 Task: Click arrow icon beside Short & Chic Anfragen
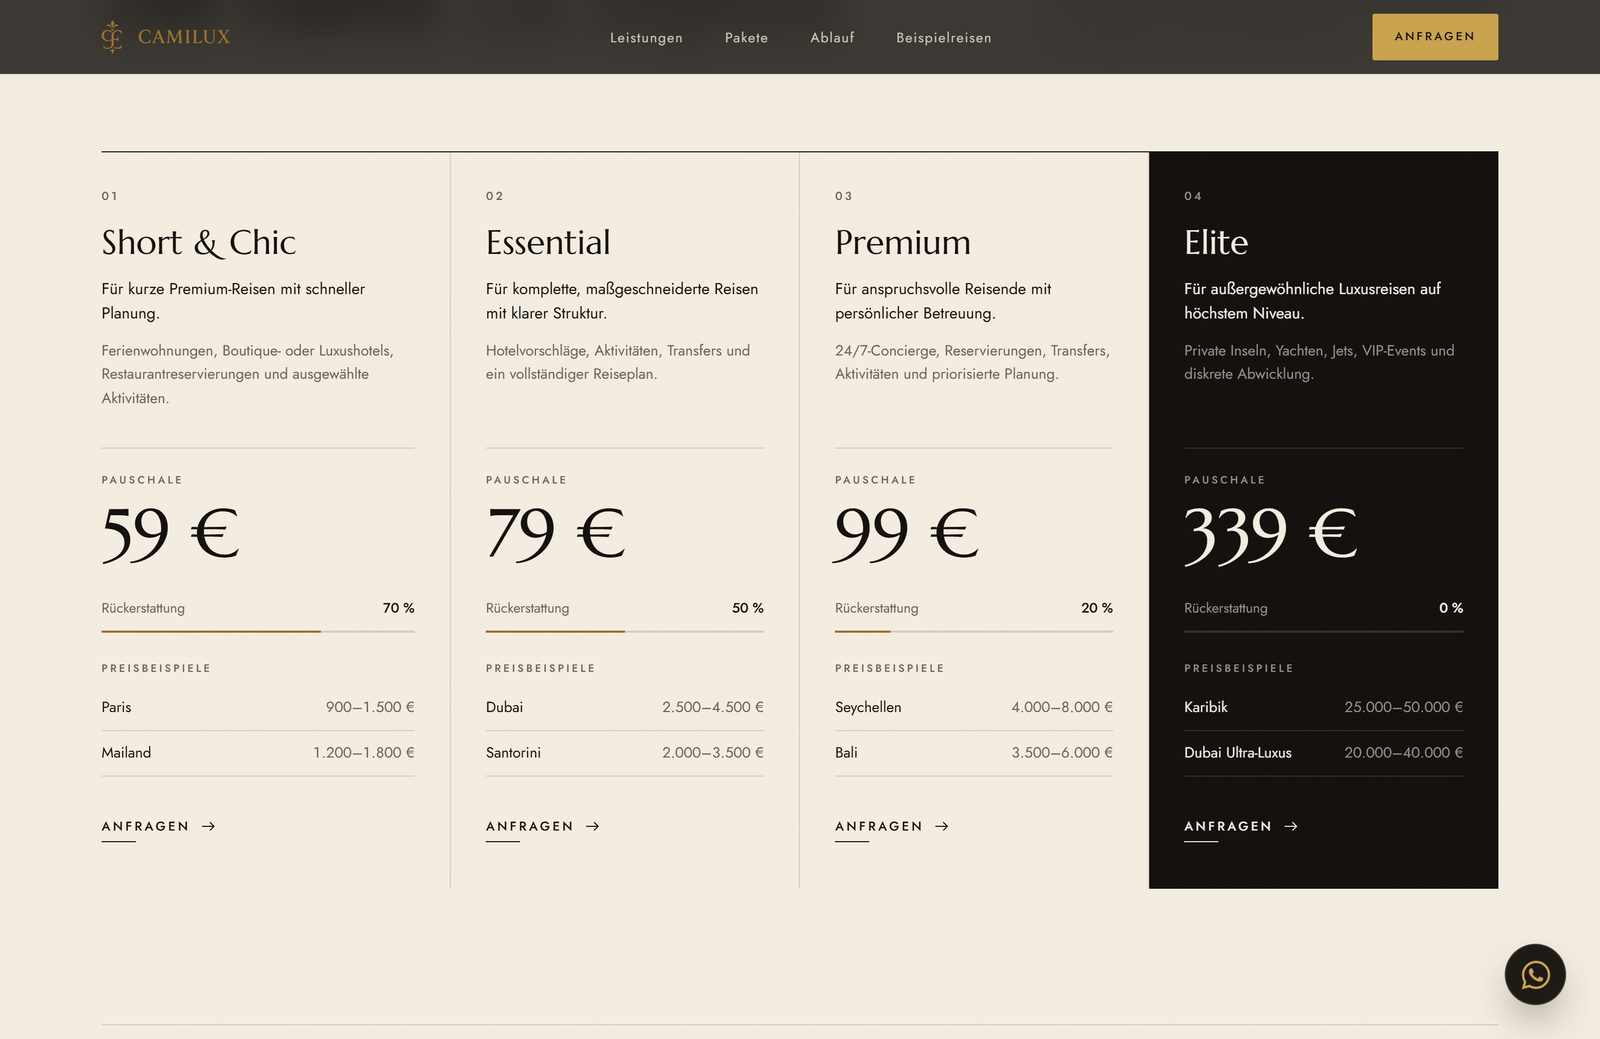coord(208,826)
